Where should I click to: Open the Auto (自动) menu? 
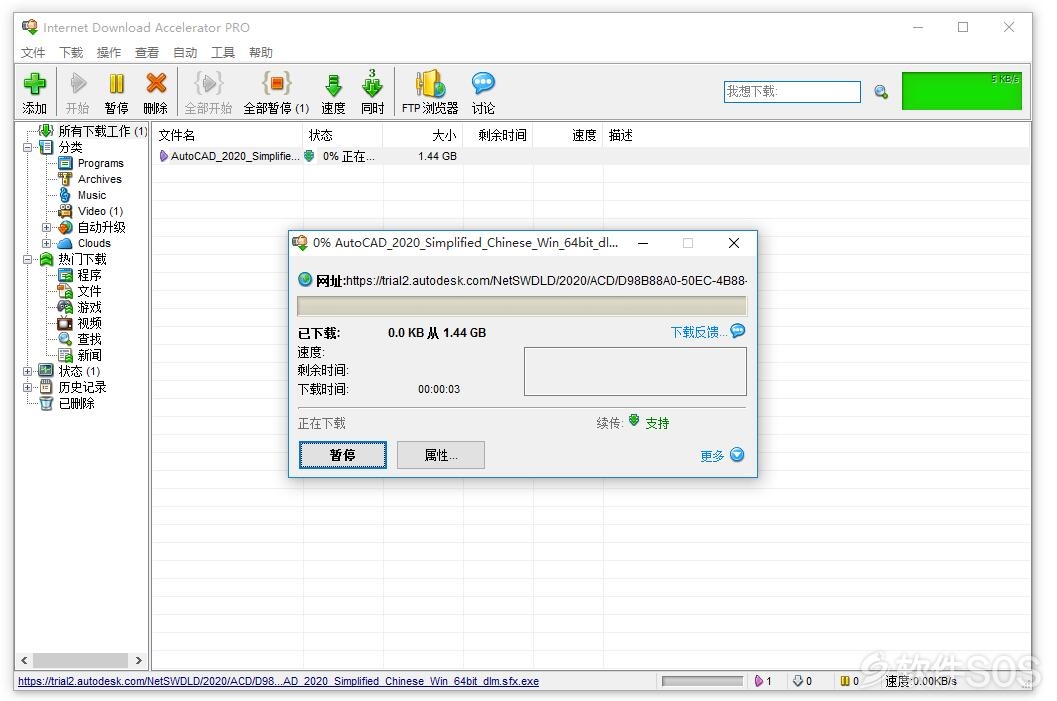pyautogui.click(x=185, y=53)
